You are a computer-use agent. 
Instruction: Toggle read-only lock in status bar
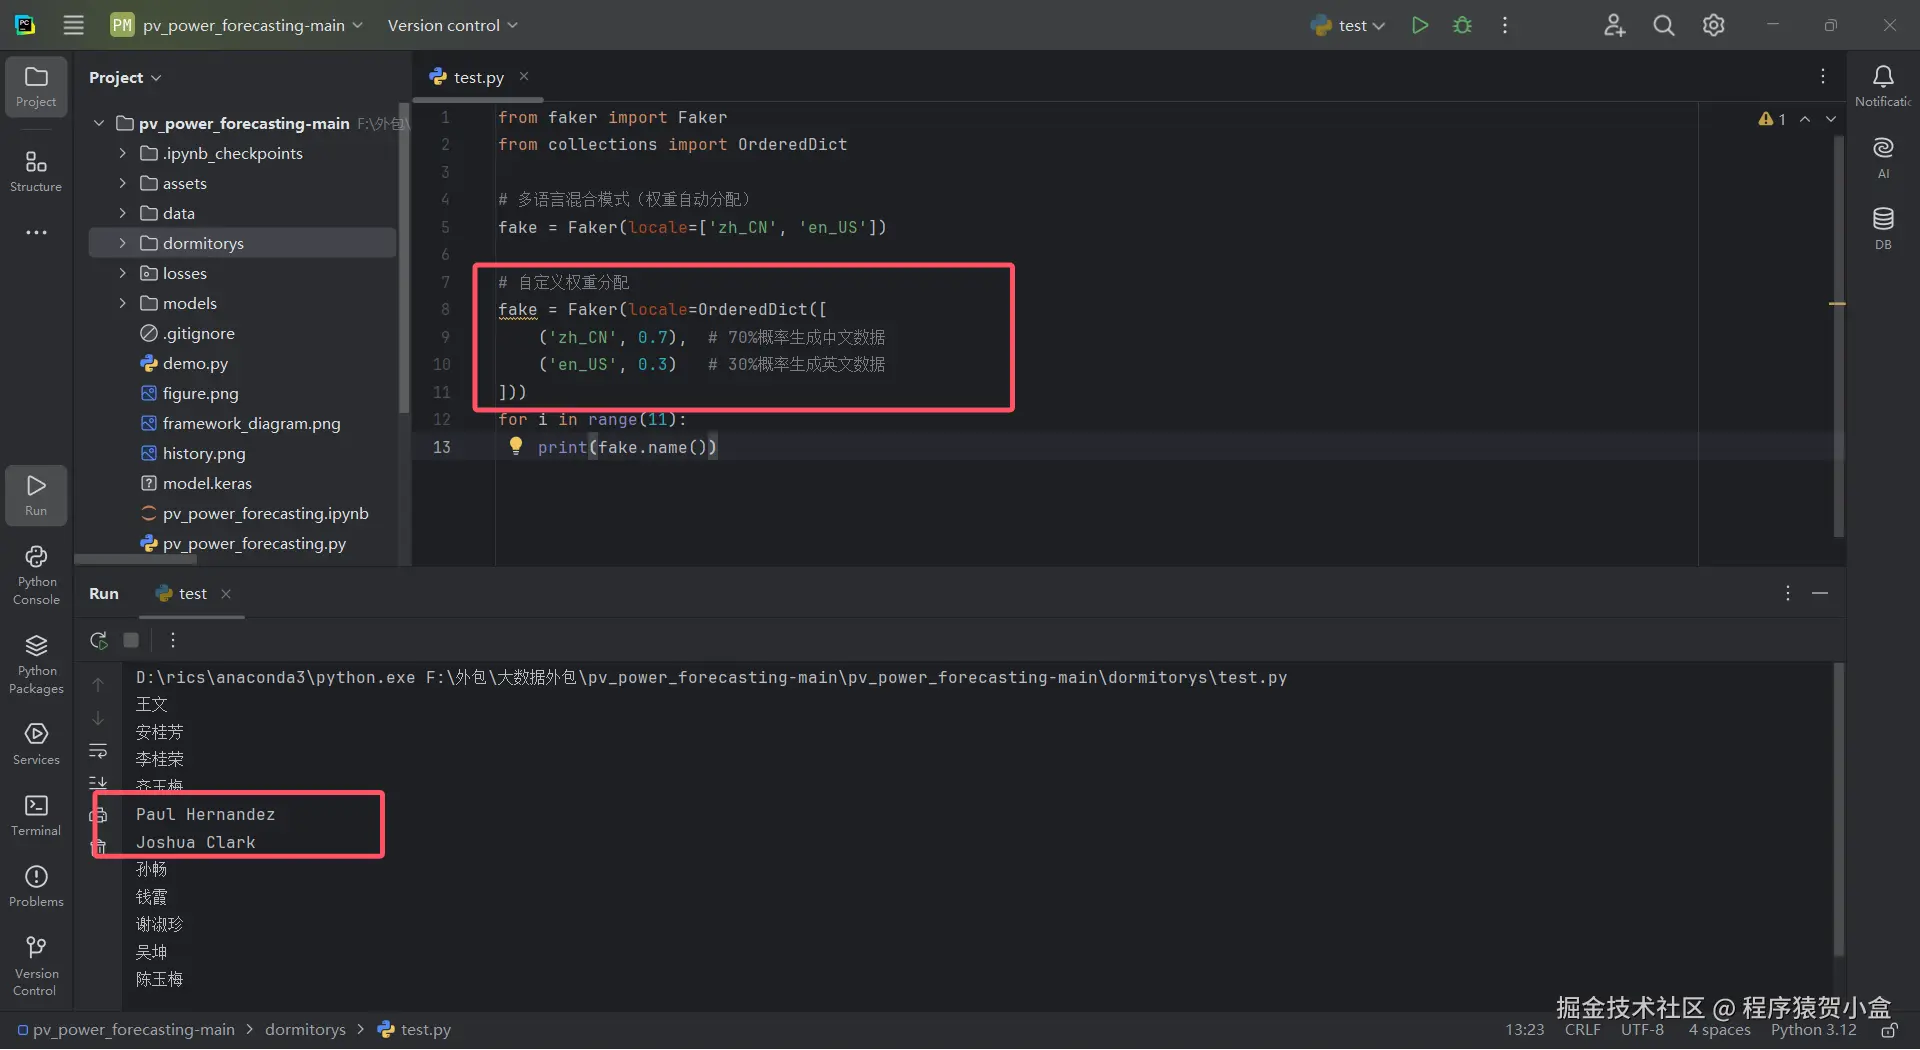point(1889,1030)
